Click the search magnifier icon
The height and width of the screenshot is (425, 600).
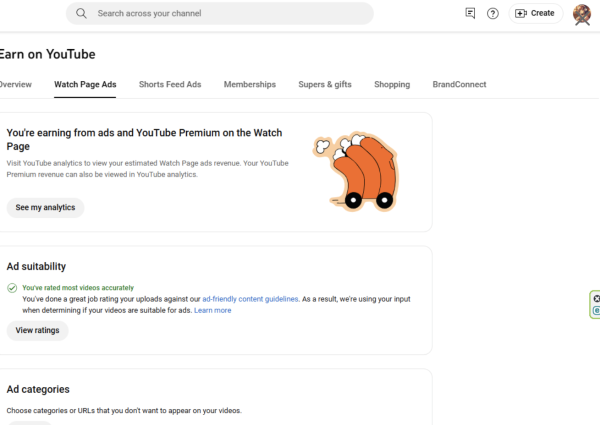tap(82, 14)
